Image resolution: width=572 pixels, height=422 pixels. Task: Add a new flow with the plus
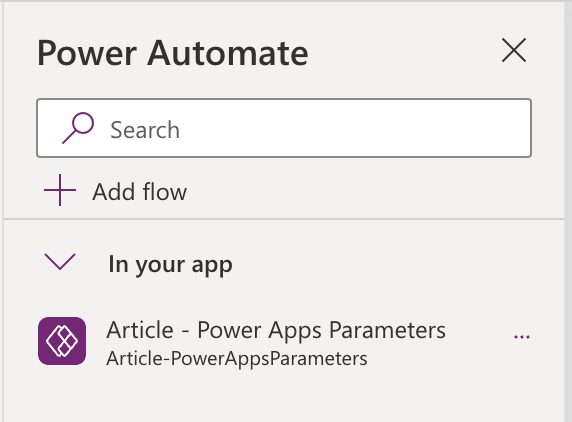[x=60, y=190]
